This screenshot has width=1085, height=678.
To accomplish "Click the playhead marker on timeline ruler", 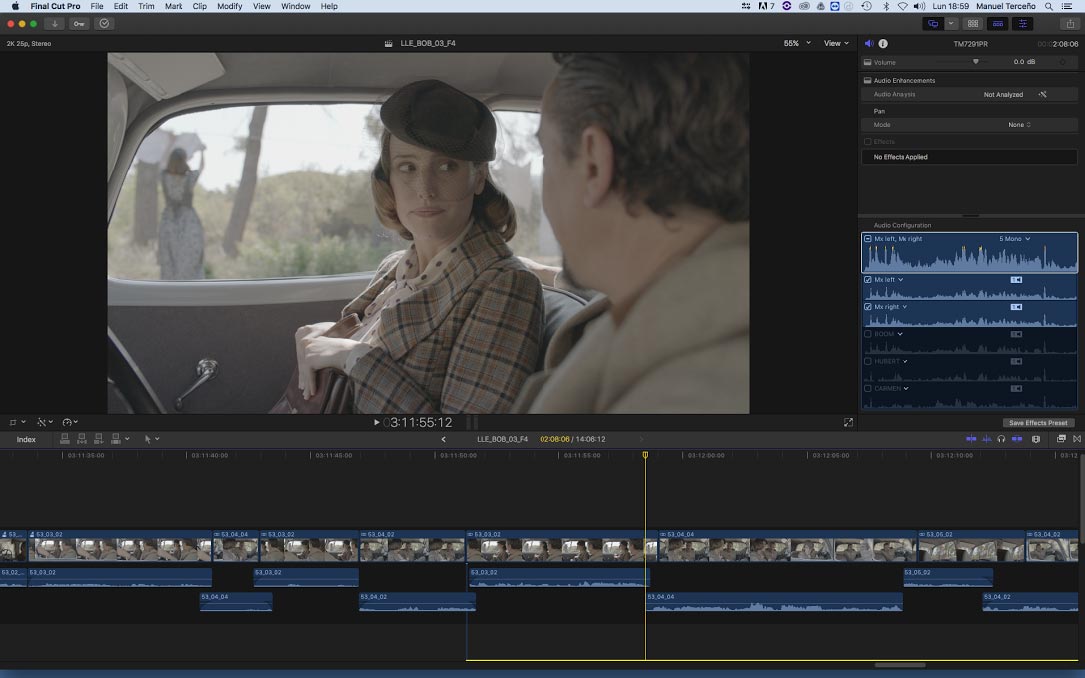I will click(x=646, y=455).
